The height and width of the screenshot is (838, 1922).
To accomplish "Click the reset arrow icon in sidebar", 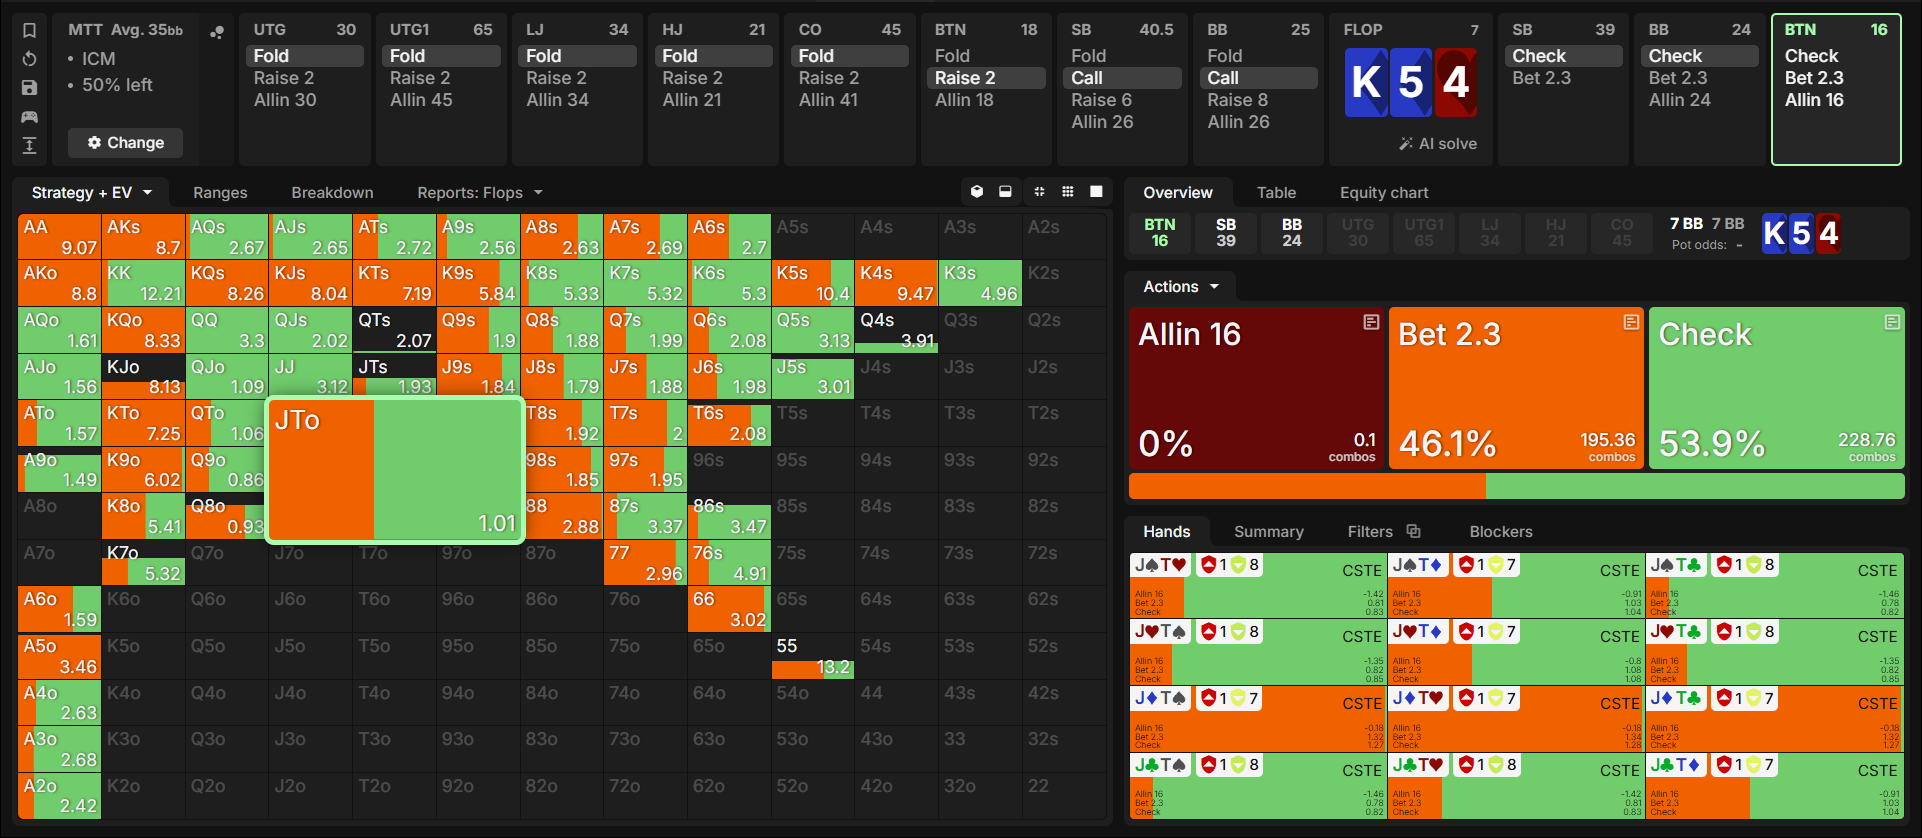I will (x=29, y=59).
